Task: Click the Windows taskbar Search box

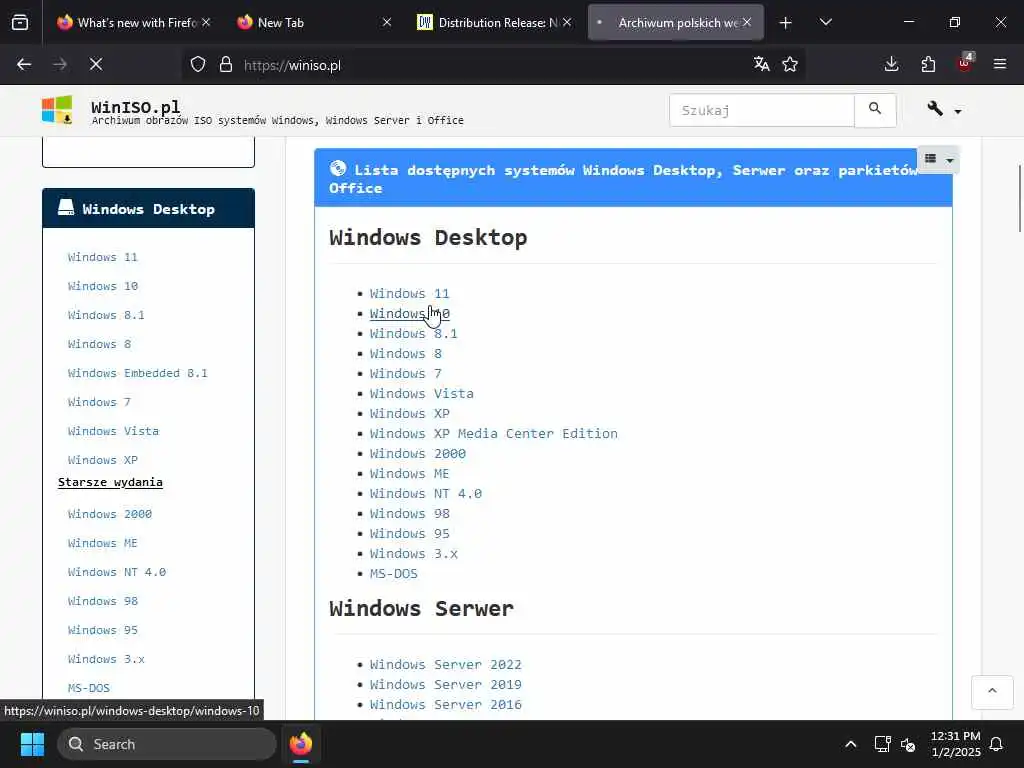Action: tap(167, 744)
